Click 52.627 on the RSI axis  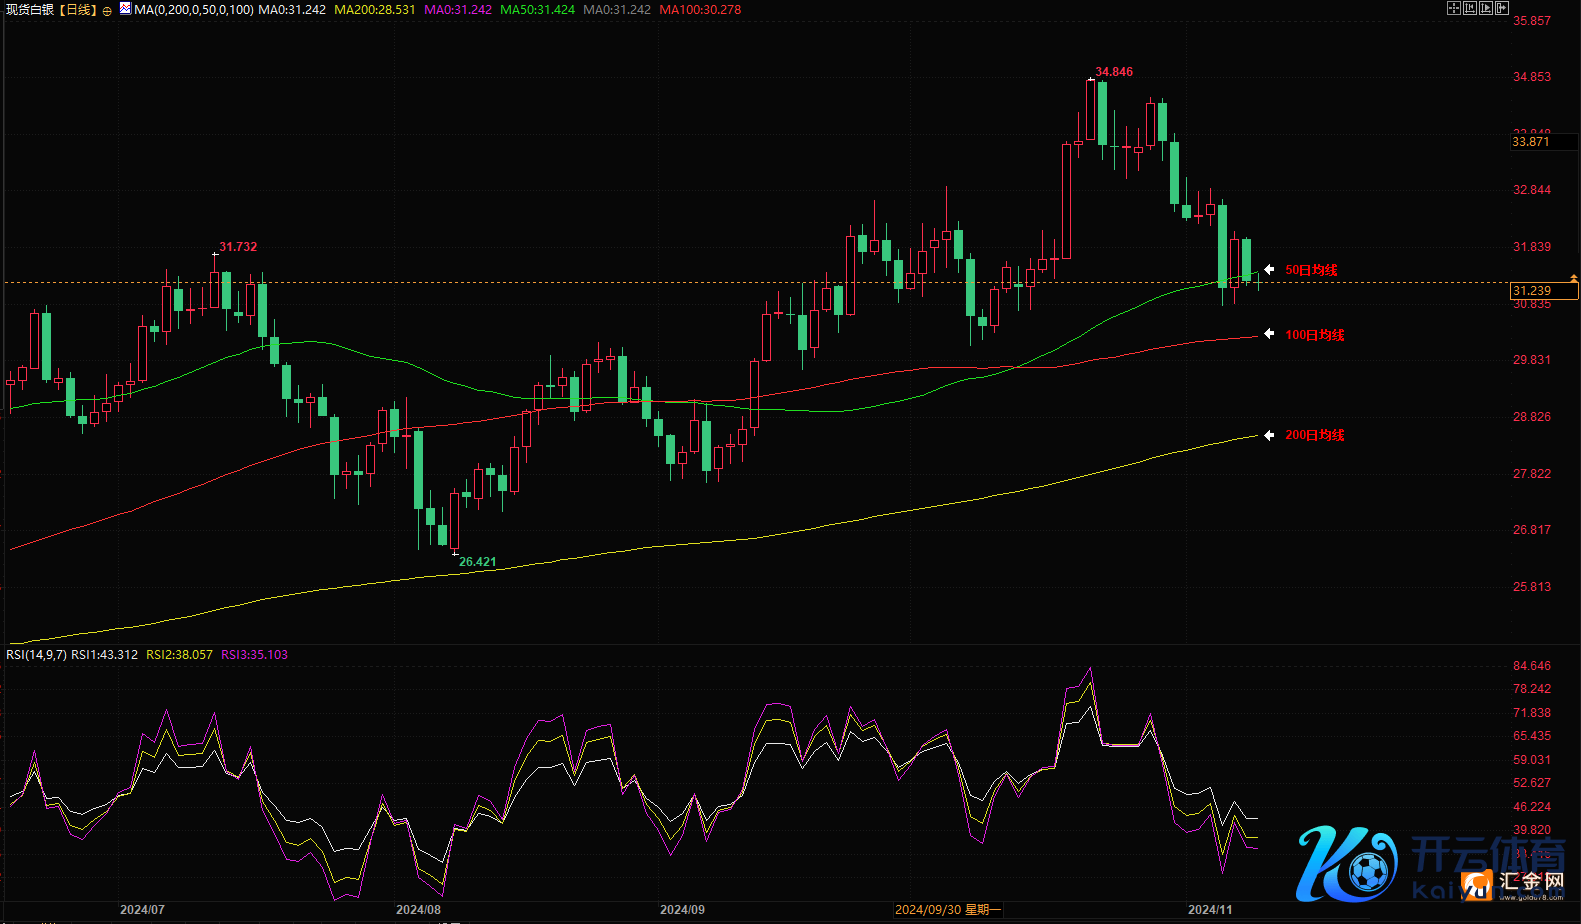1532,783
